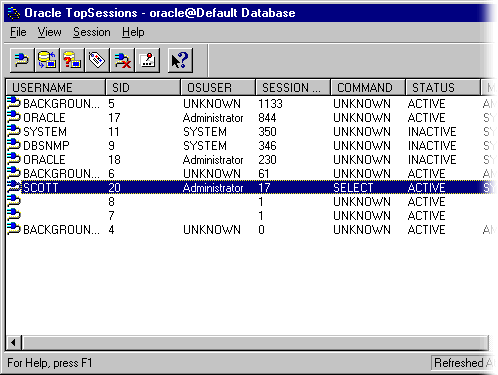Select the SYSTEM username cell

click(45, 132)
